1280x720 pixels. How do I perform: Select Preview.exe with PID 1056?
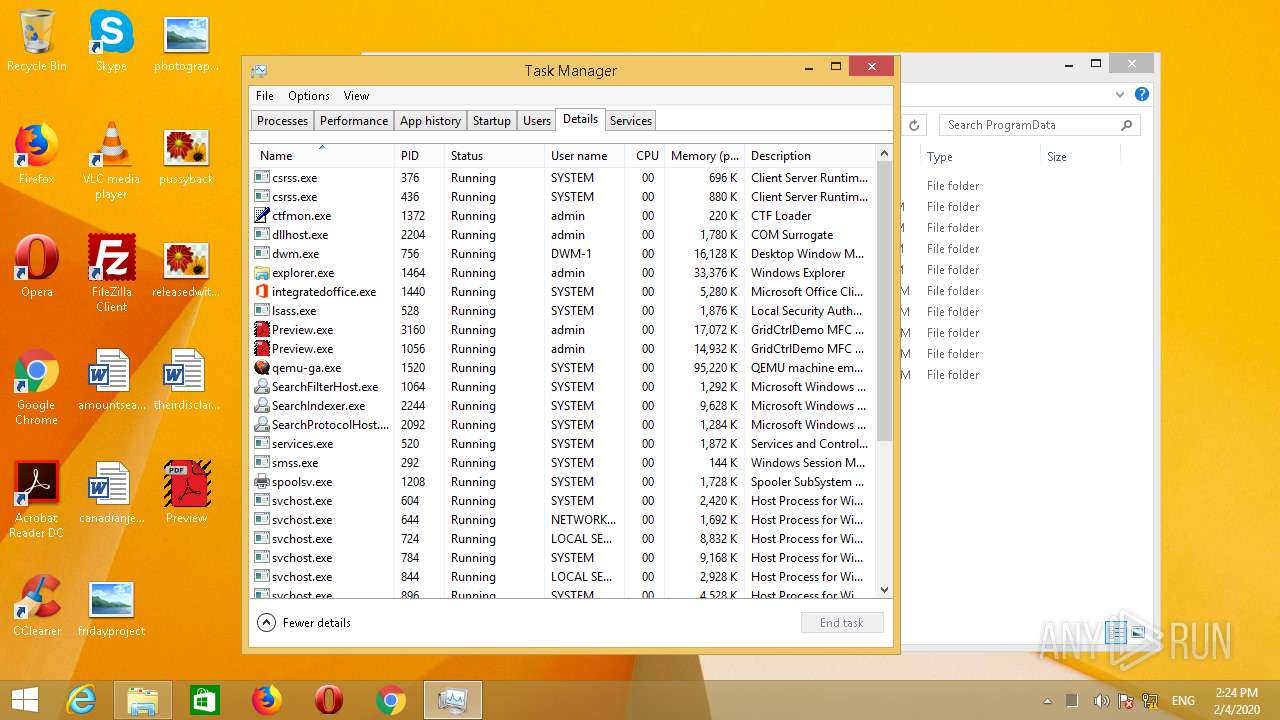point(563,349)
